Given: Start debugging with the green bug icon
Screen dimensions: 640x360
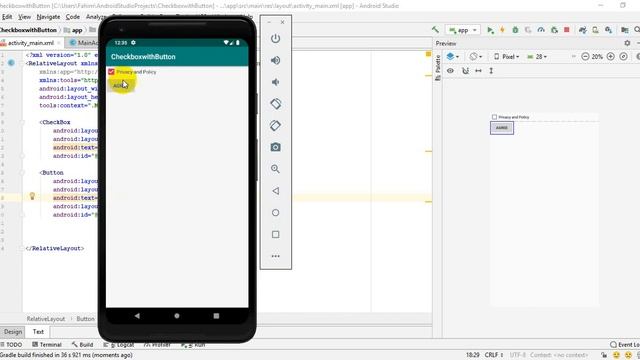Looking at the screenshot, I should pyautogui.click(x=515, y=30).
